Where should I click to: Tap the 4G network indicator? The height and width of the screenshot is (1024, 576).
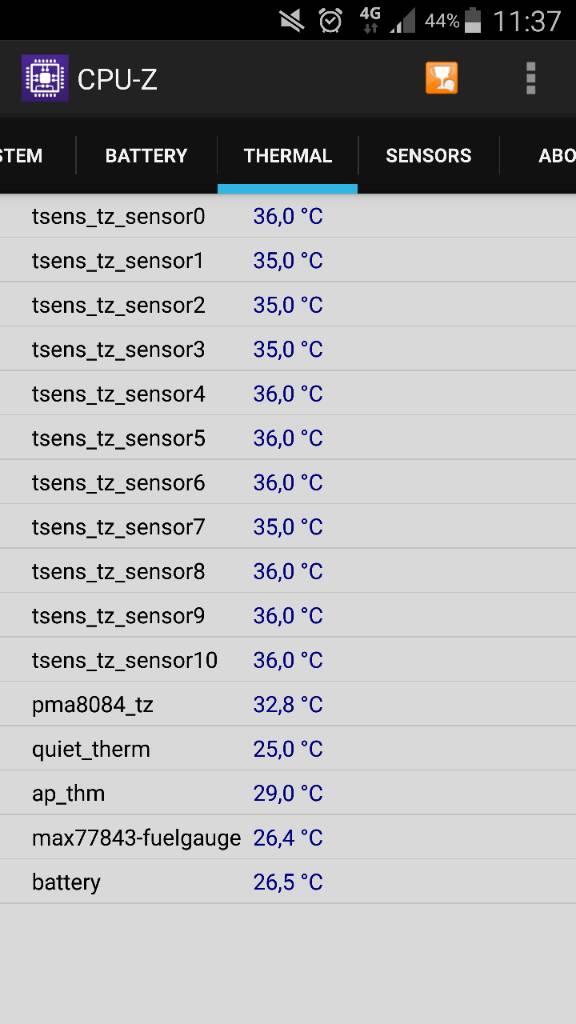(370, 20)
